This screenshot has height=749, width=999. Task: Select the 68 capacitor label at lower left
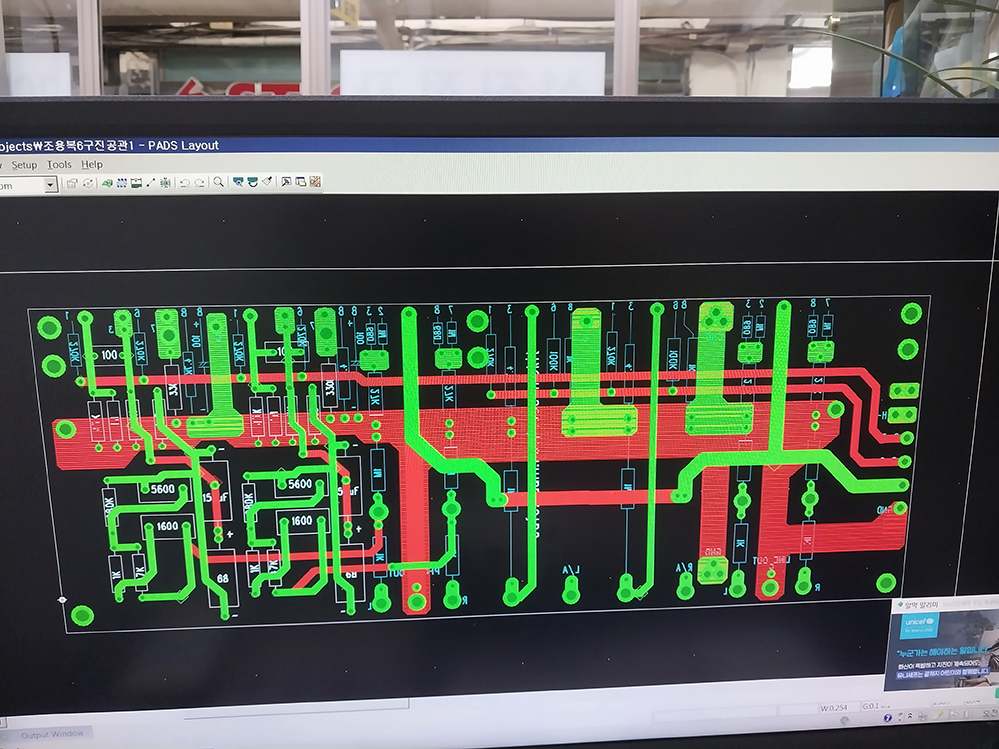point(222,579)
